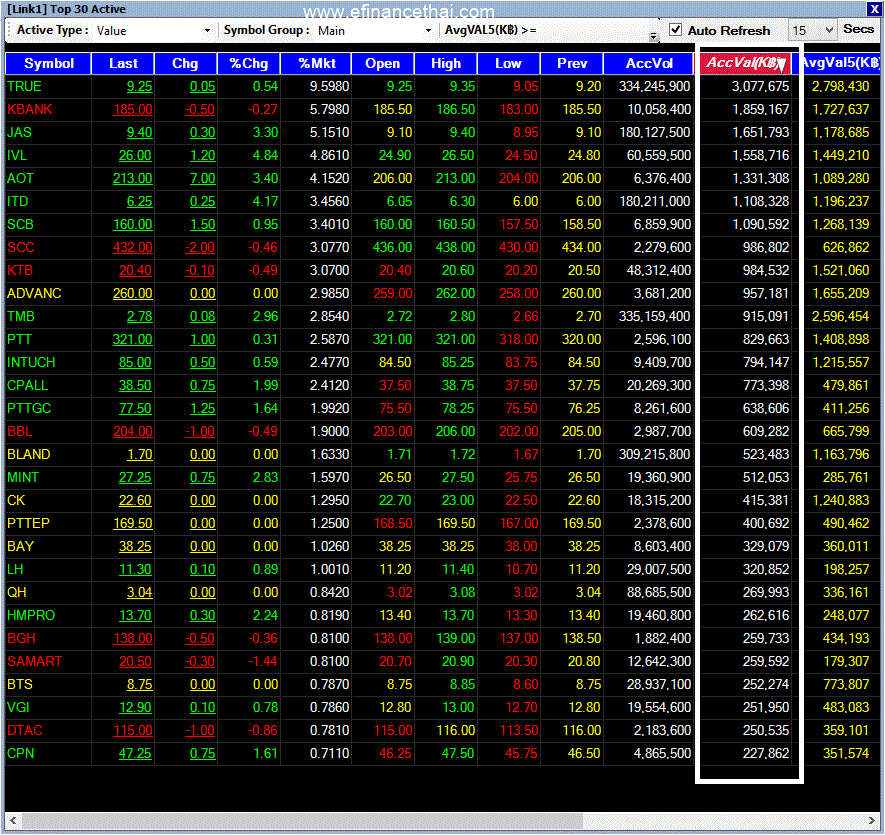Select the TMB symbol
This screenshot has width=885, height=835.
(21, 316)
